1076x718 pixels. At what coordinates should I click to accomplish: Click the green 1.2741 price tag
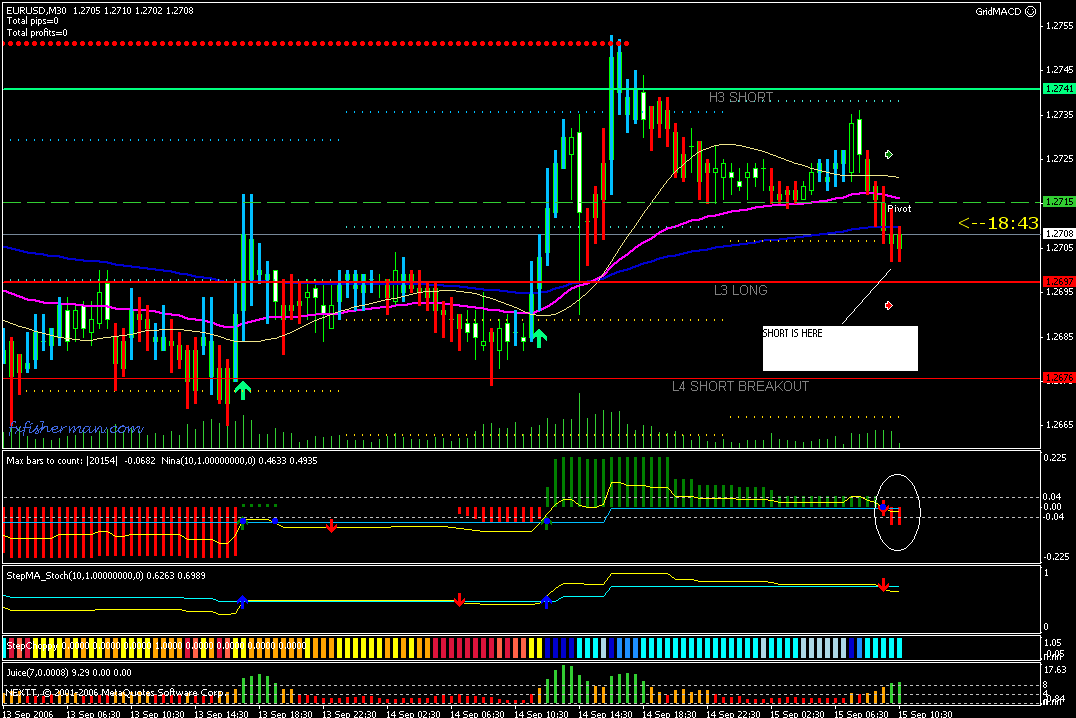pyautogui.click(x=1059, y=89)
